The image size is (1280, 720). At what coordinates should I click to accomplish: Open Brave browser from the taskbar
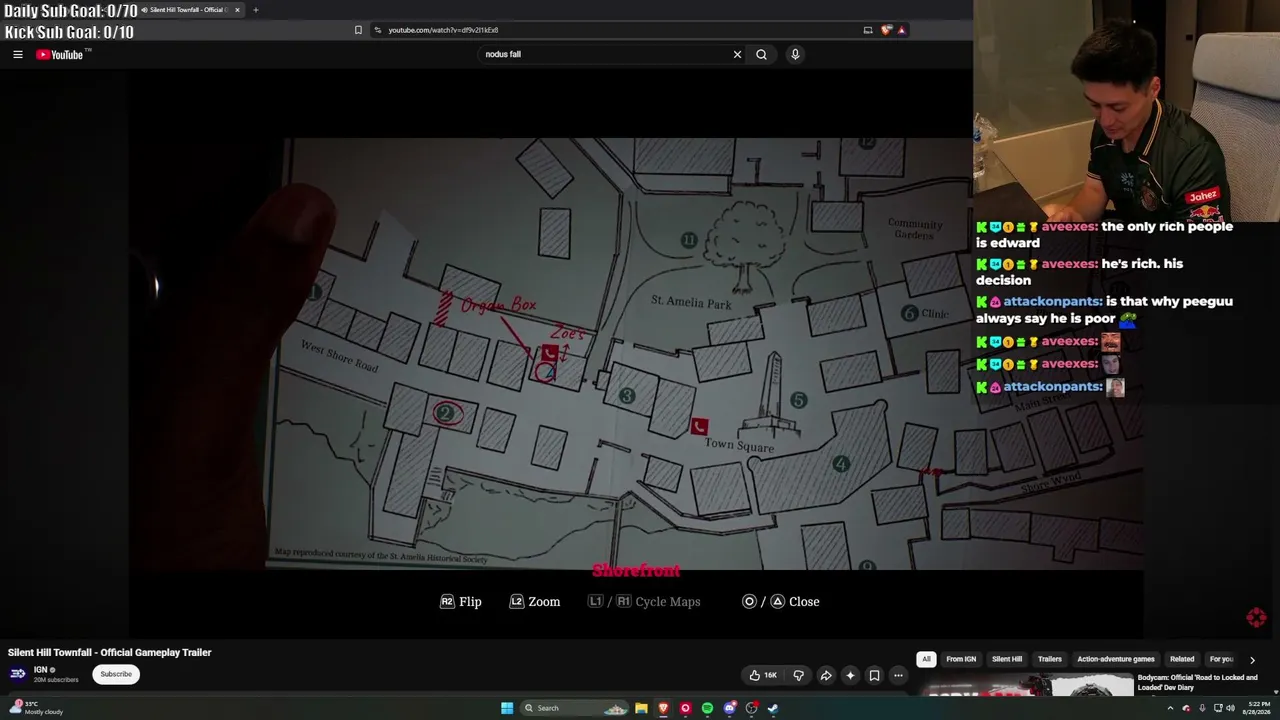663,708
